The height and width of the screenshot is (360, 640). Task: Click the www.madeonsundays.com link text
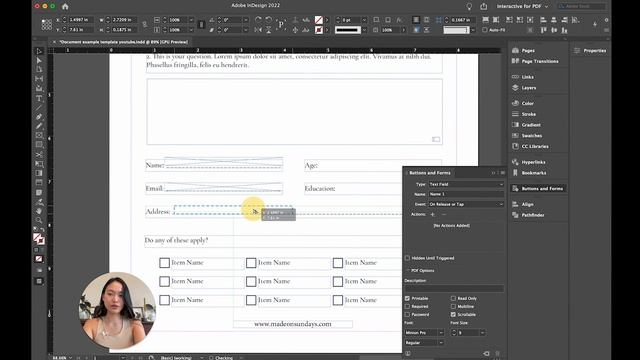tap(293, 324)
